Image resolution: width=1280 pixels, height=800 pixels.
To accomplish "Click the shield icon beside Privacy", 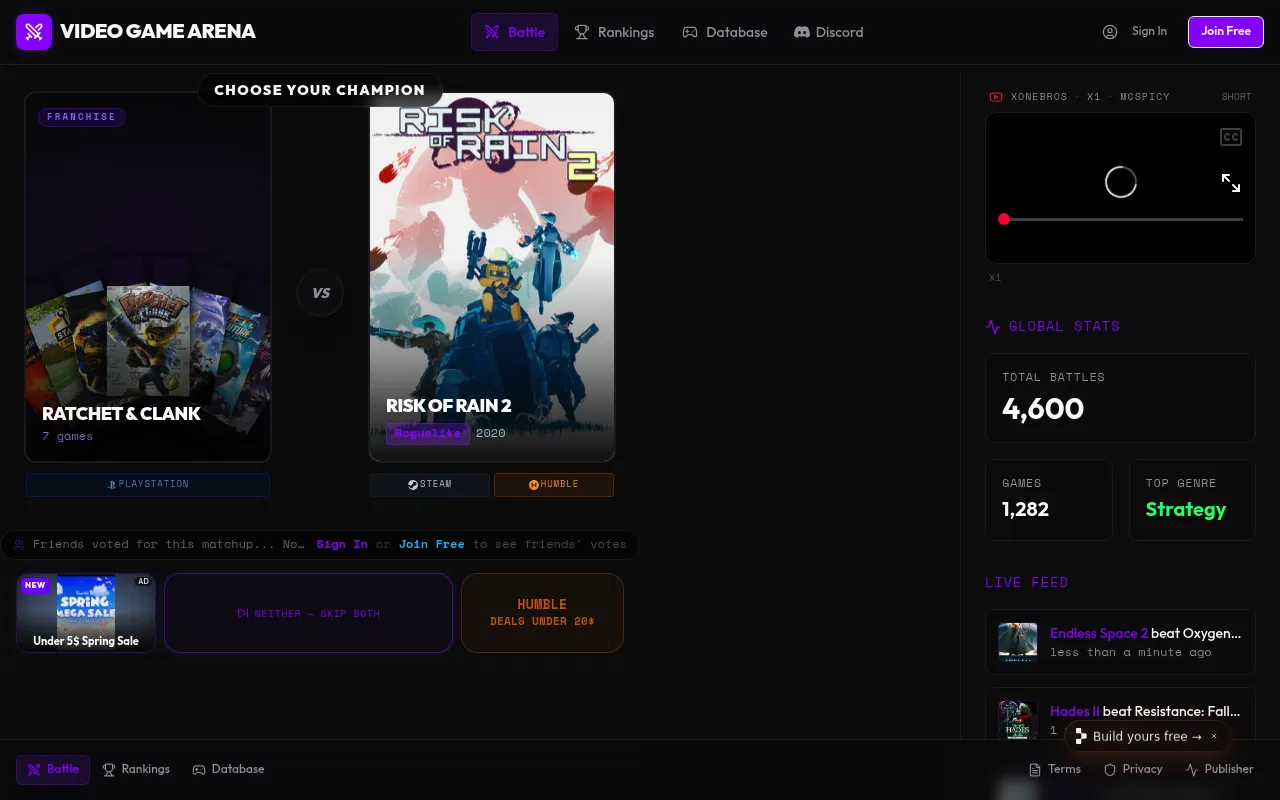I will pos(1110,770).
